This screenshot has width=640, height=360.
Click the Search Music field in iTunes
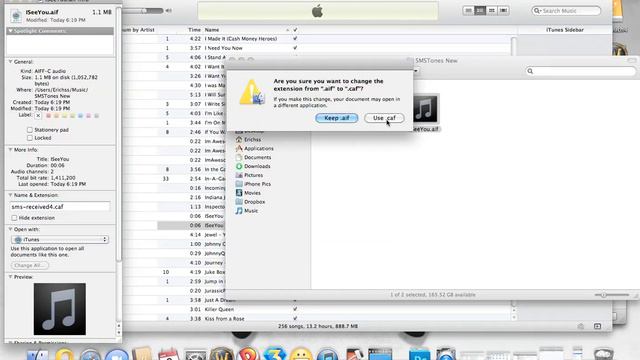(x=566, y=11)
